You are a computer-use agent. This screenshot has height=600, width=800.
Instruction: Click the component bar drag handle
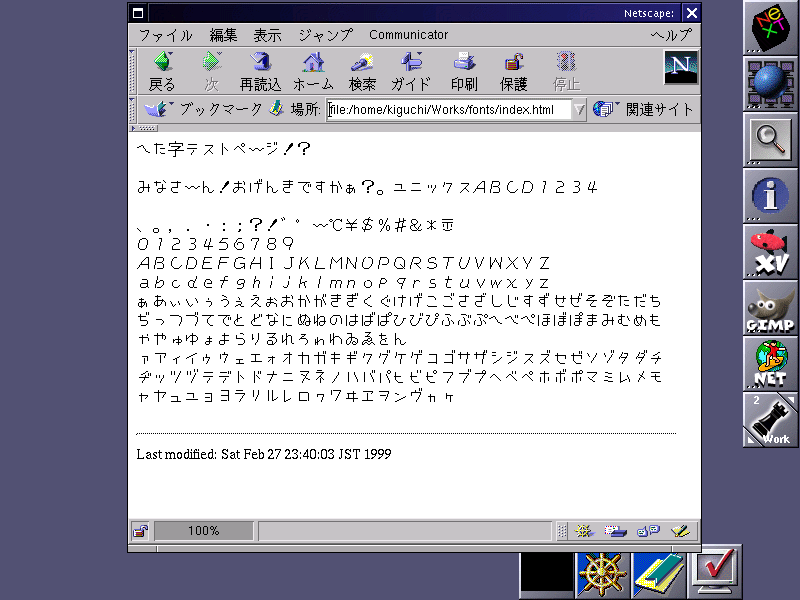point(562,532)
